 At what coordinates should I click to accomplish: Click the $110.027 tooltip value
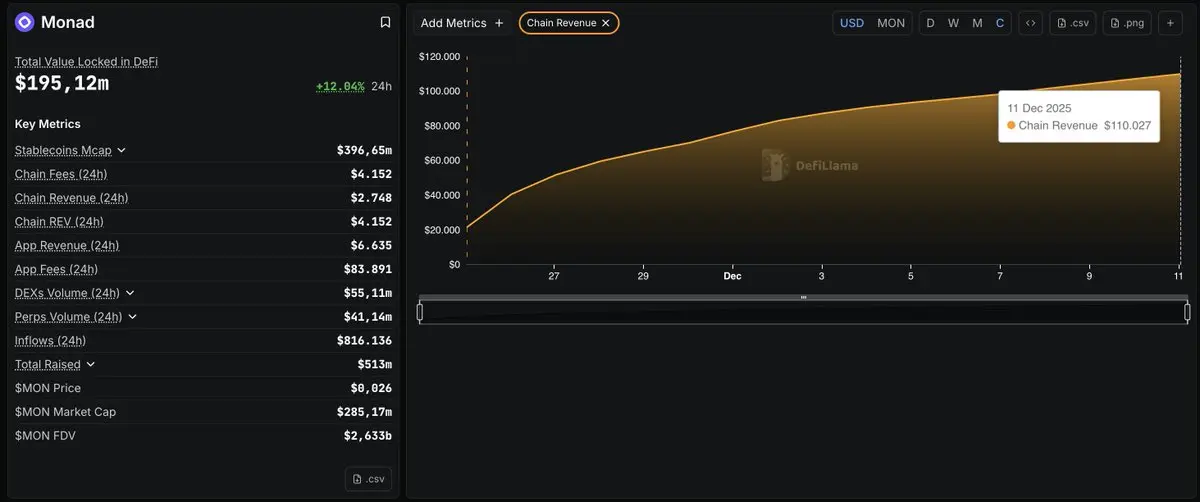click(x=1127, y=126)
